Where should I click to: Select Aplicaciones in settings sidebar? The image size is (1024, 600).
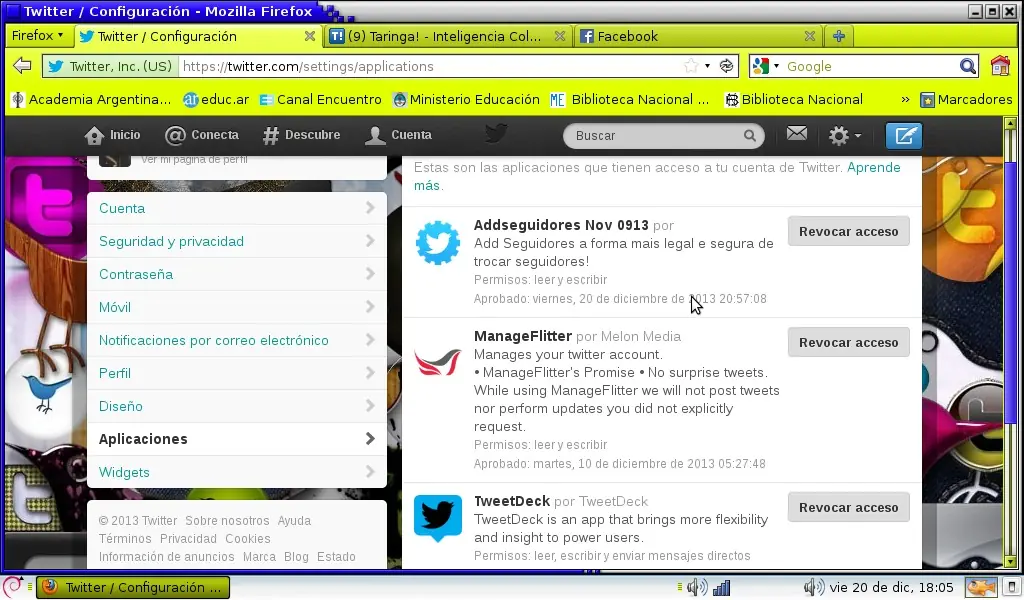pos(237,439)
